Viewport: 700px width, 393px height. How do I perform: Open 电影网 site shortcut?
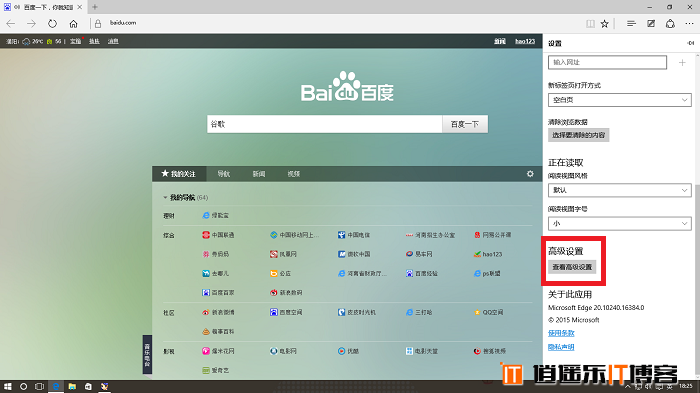click(283, 351)
